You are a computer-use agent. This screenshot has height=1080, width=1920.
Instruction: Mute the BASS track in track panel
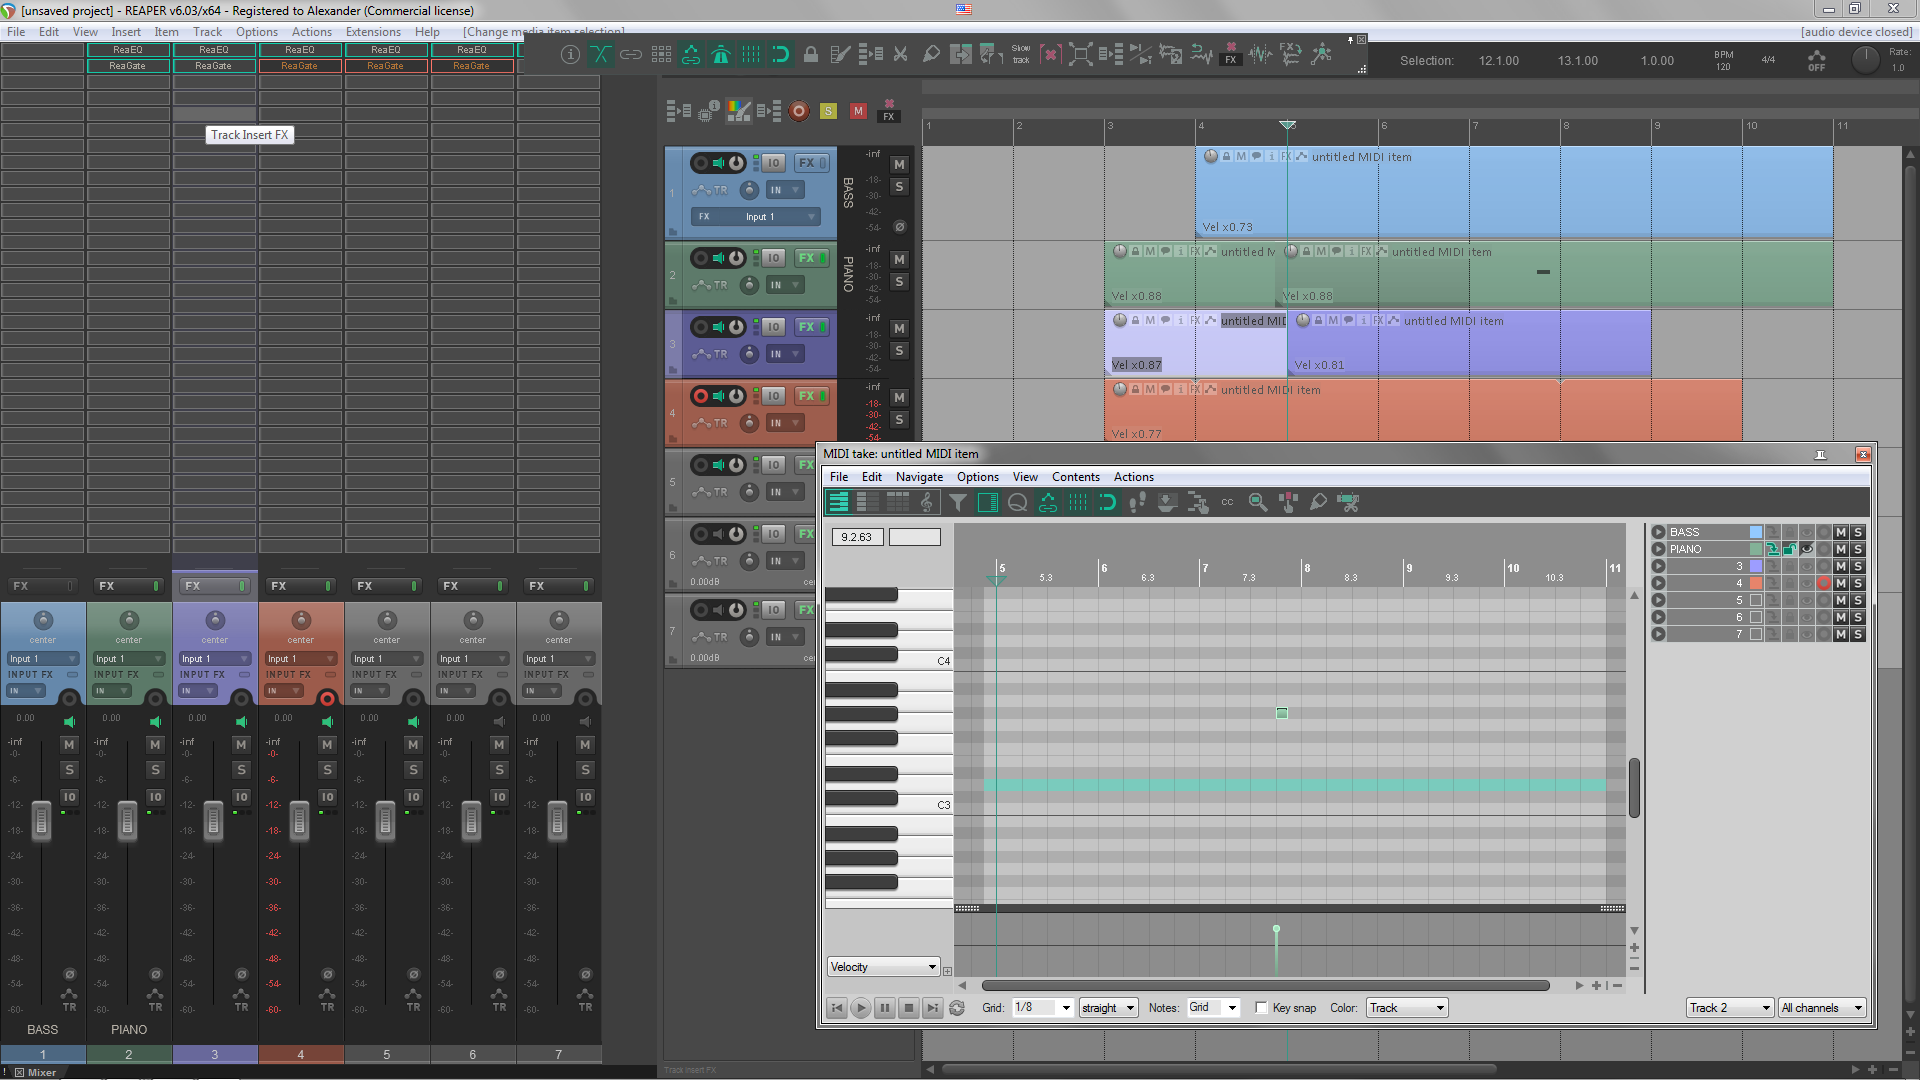tap(899, 164)
